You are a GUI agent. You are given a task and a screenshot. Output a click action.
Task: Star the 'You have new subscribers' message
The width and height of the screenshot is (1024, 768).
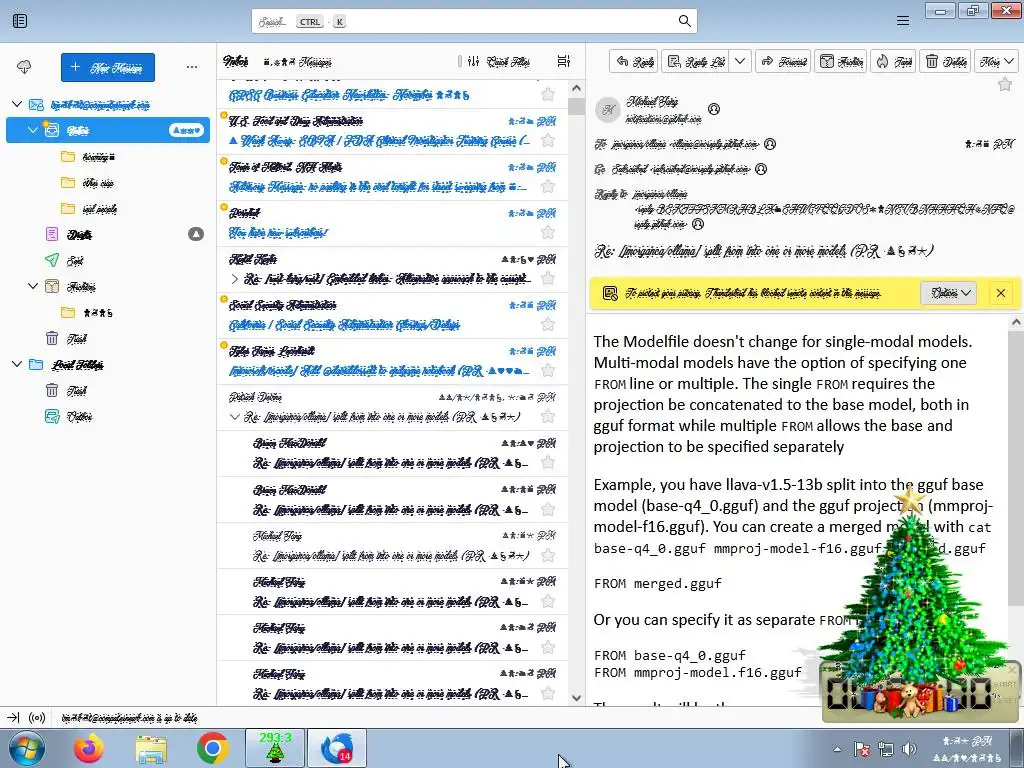(548, 232)
